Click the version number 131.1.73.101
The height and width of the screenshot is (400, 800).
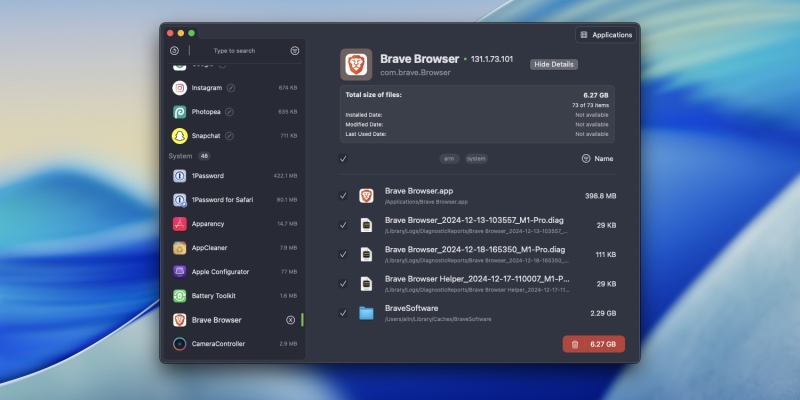(491, 59)
